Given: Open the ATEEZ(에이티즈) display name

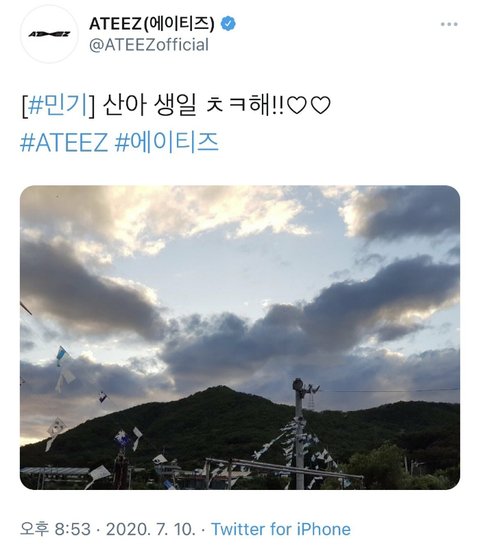Looking at the screenshot, I should click(x=152, y=23).
